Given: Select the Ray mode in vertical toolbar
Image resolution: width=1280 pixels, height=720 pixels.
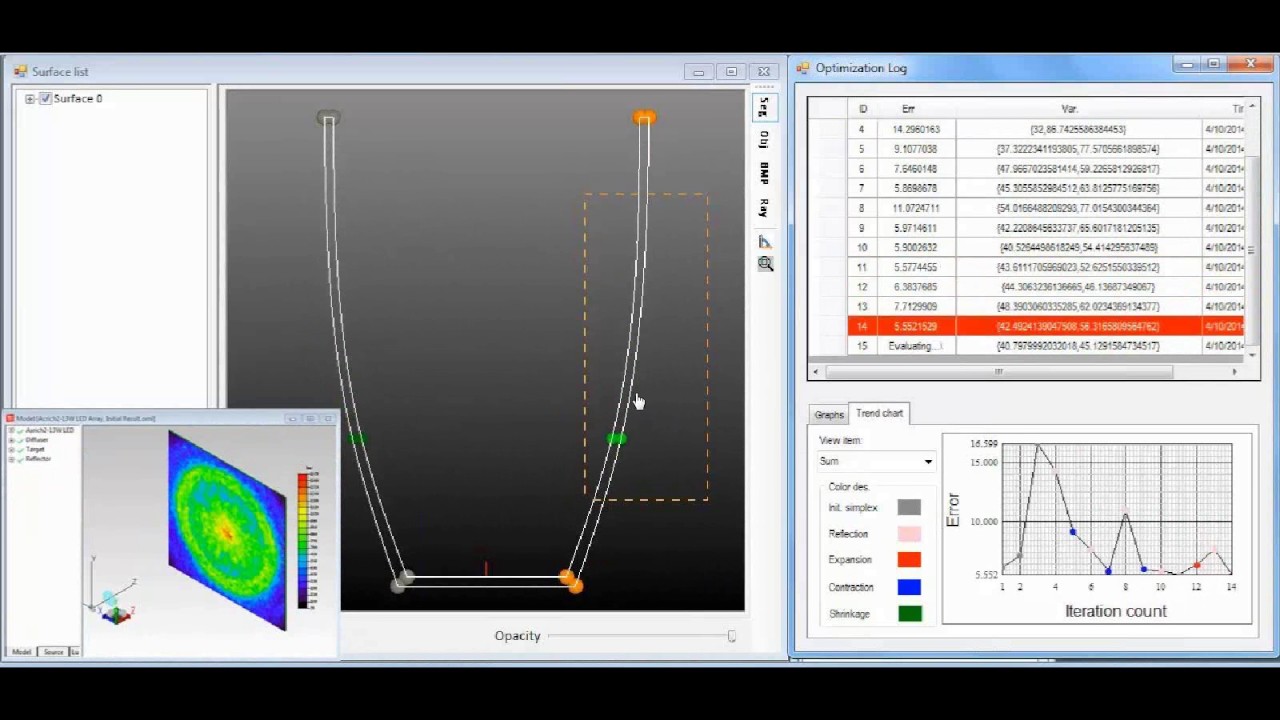Looking at the screenshot, I should pos(765,208).
